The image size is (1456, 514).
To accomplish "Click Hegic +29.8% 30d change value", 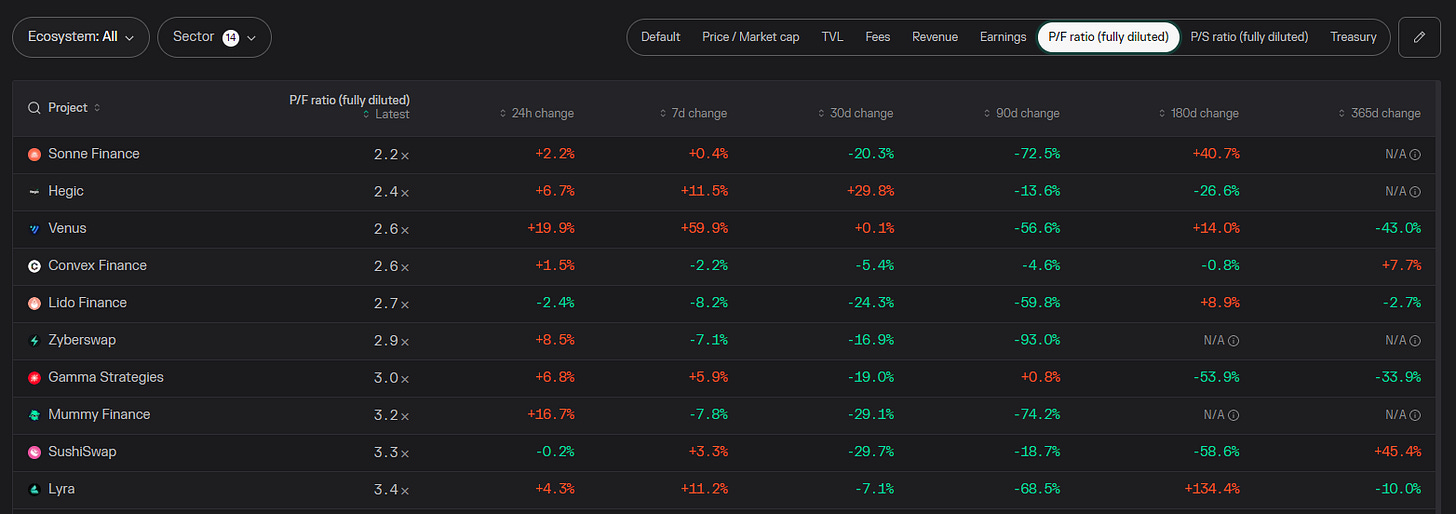I will coord(870,191).
